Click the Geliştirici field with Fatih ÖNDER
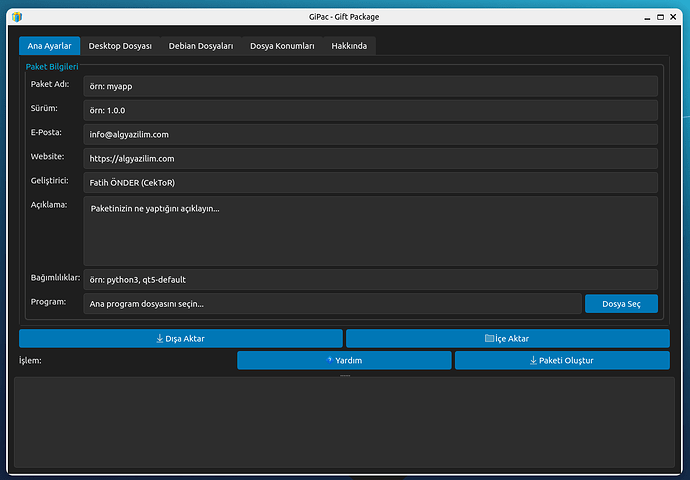The image size is (690, 480). 371,183
